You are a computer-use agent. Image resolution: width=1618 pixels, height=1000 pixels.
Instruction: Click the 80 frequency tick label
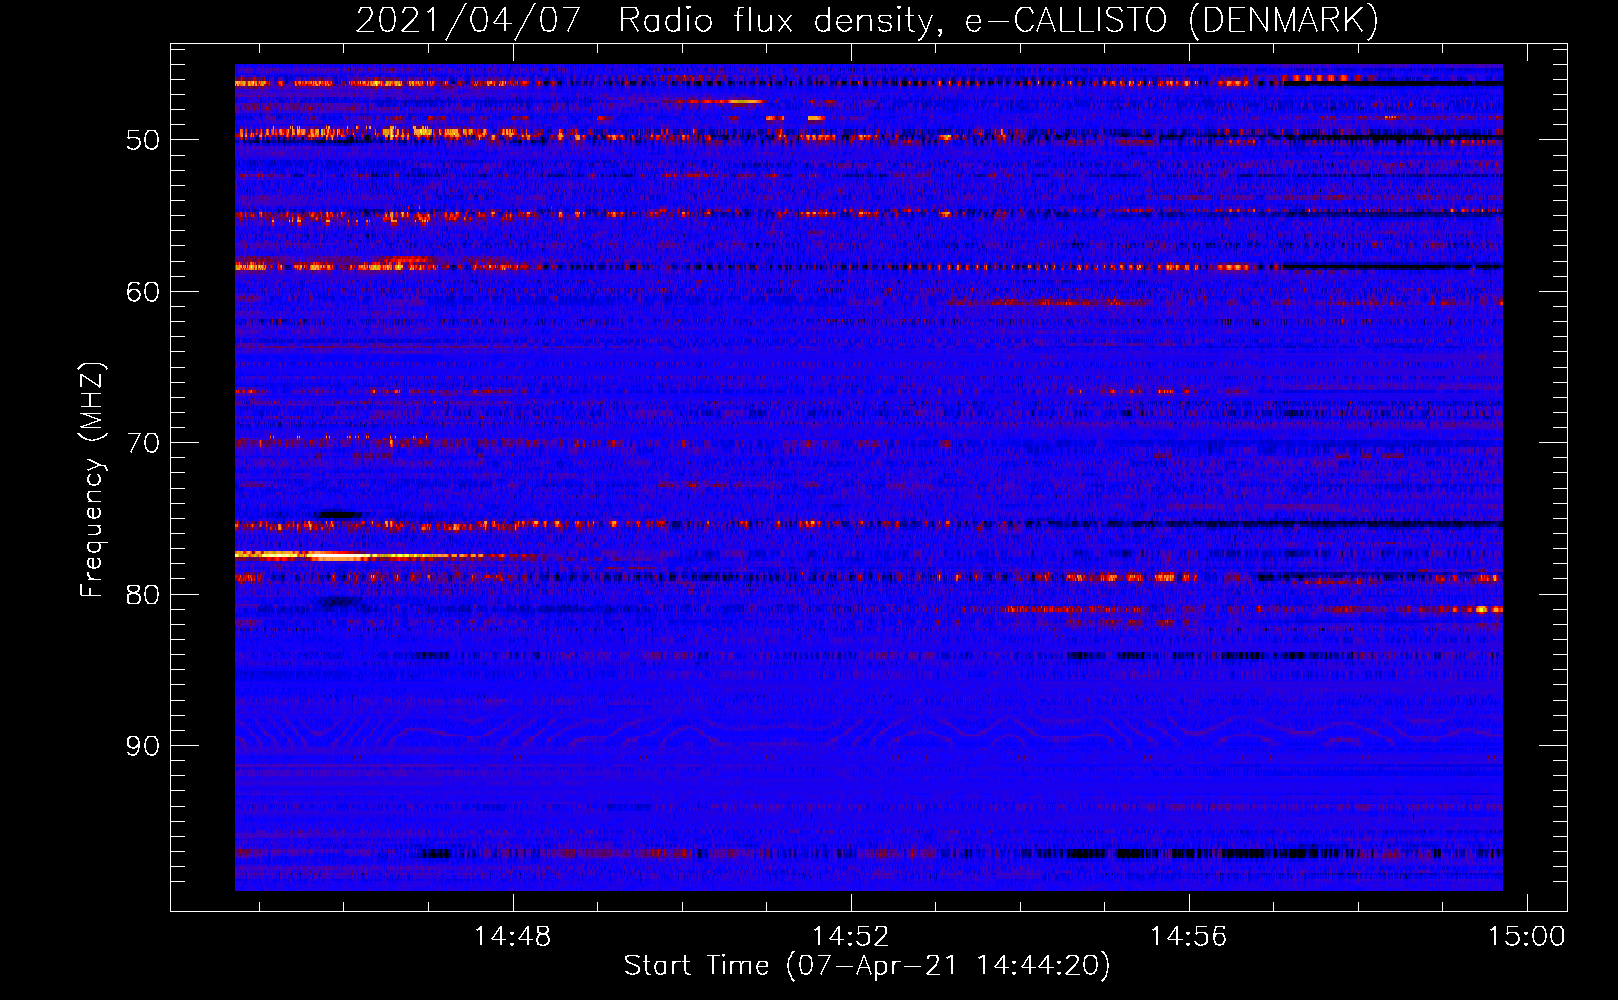143,595
